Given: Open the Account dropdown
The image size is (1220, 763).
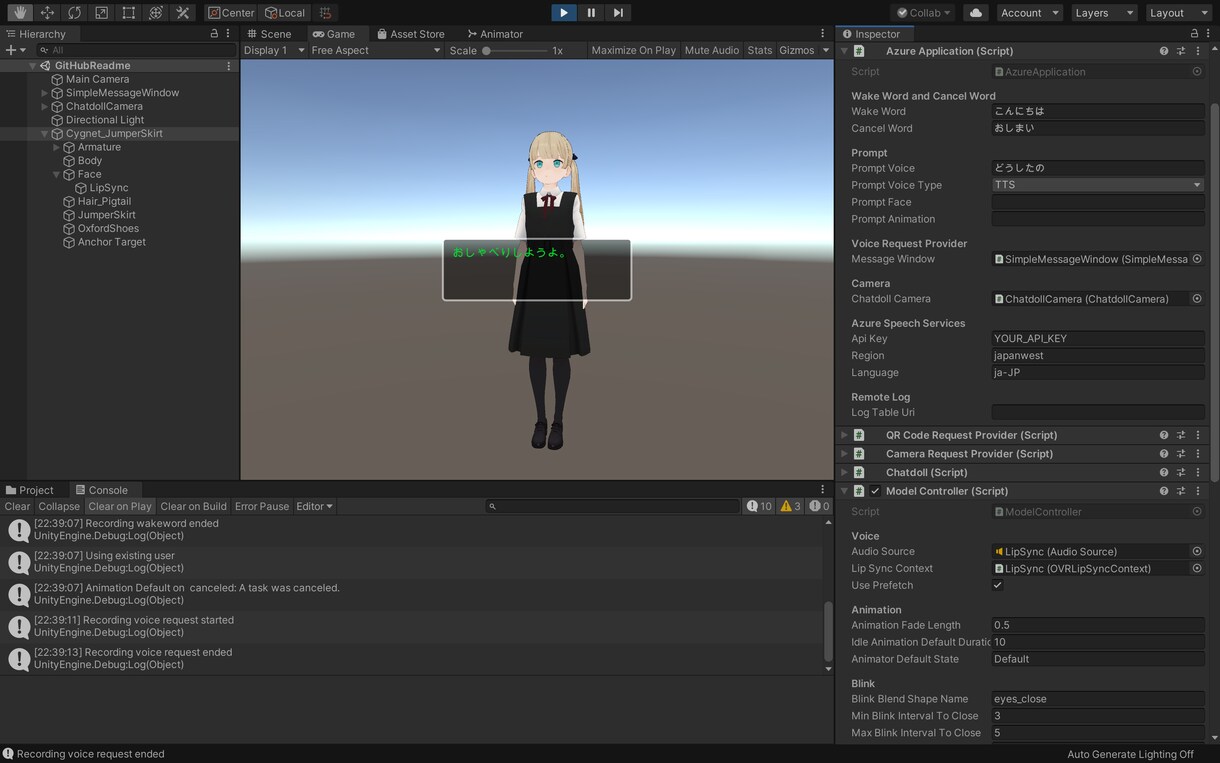Looking at the screenshot, I should 1029,13.
